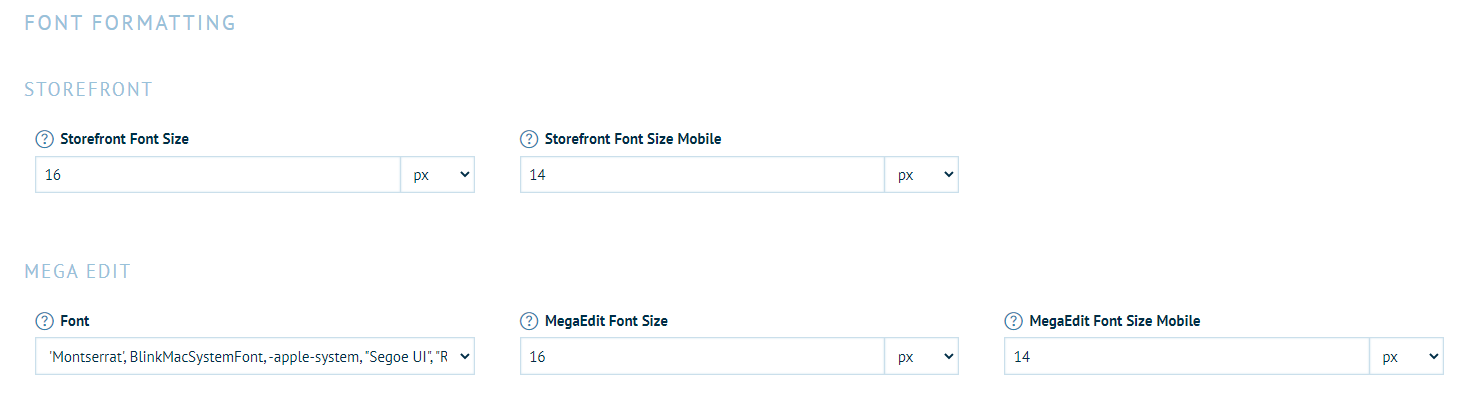The width and height of the screenshot is (1468, 415).
Task: Focus the Storefront Font Size Mobile input
Action: [x=702, y=175]
